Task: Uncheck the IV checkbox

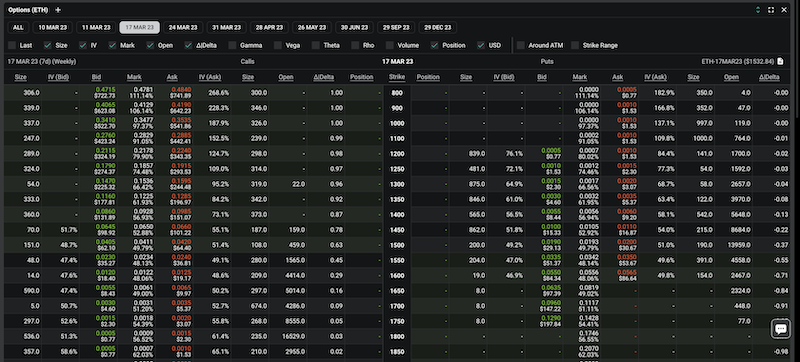Action: (x=83, y=45)
